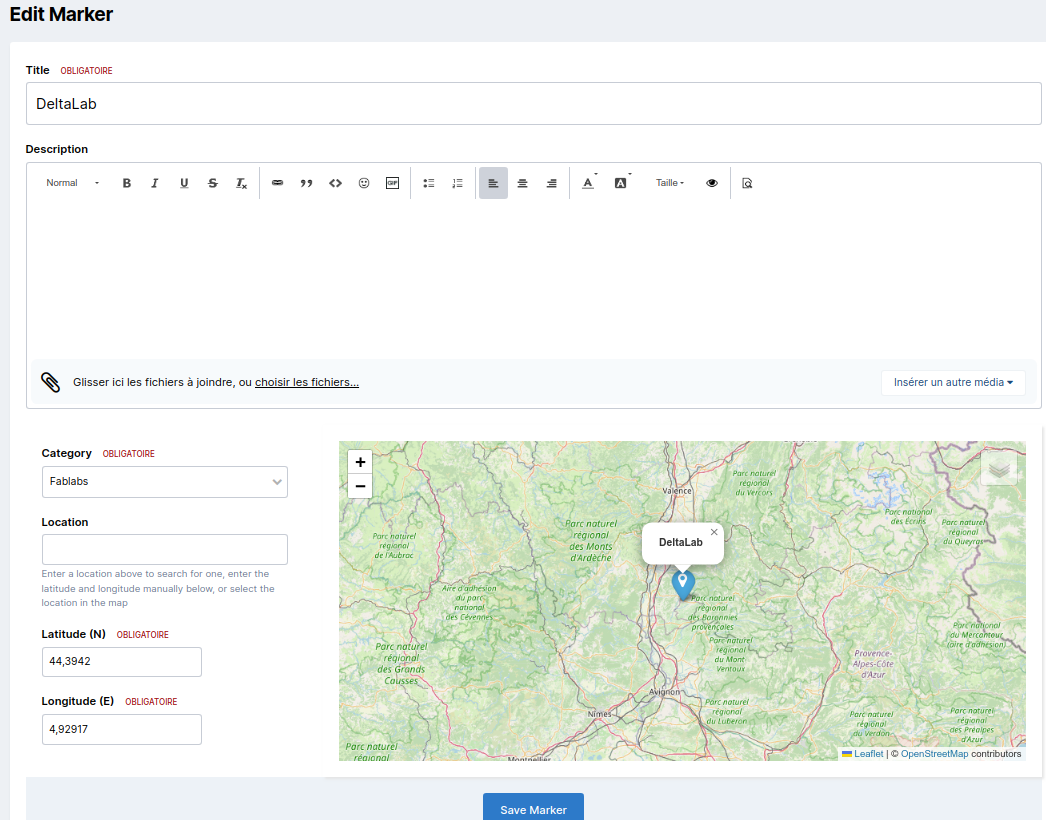The image size is (1046, 820).
Task: Align description text to the right
Action: point(552,183)
